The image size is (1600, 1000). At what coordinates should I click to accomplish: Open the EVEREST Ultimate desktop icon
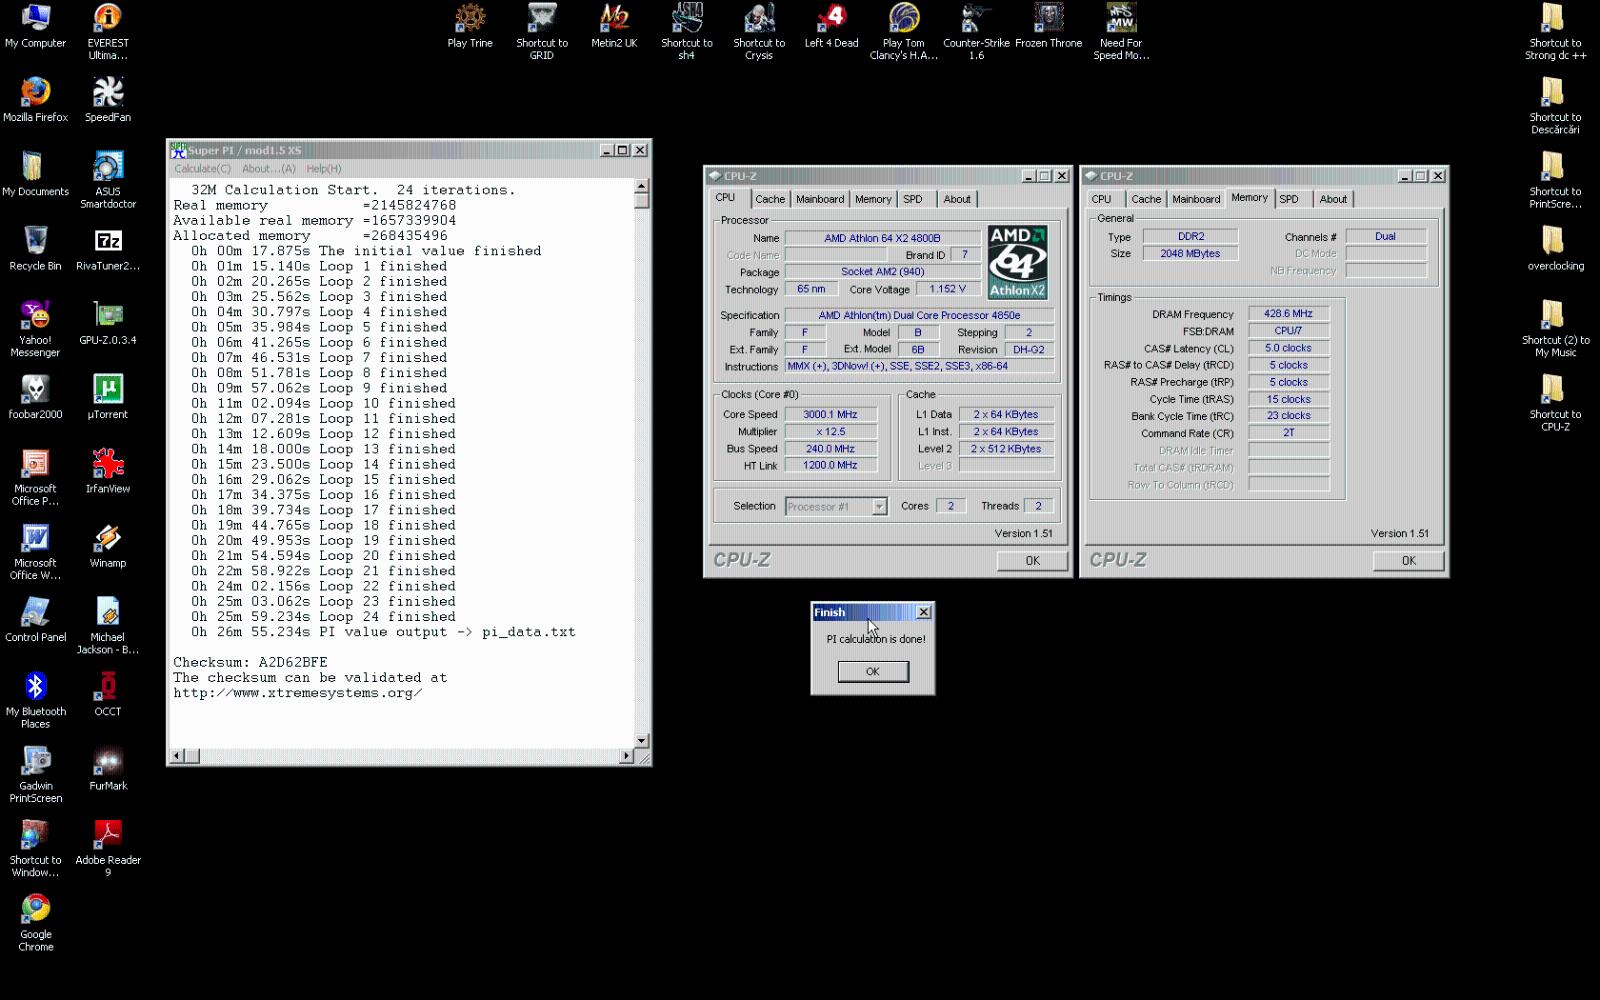tap(108, 30)
